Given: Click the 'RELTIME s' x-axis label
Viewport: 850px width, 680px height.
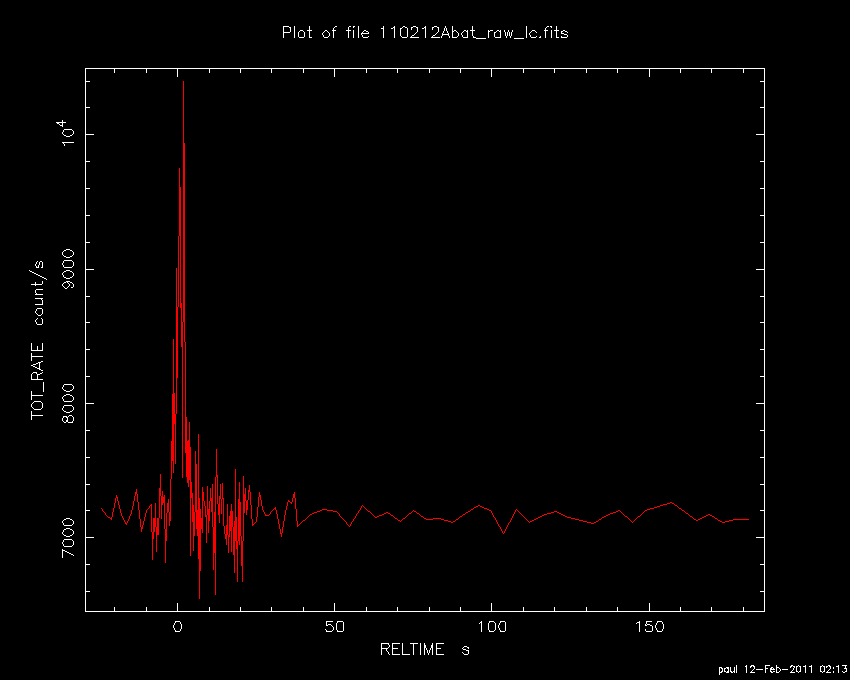Looking at the screenshot, I should pos(424,649).
